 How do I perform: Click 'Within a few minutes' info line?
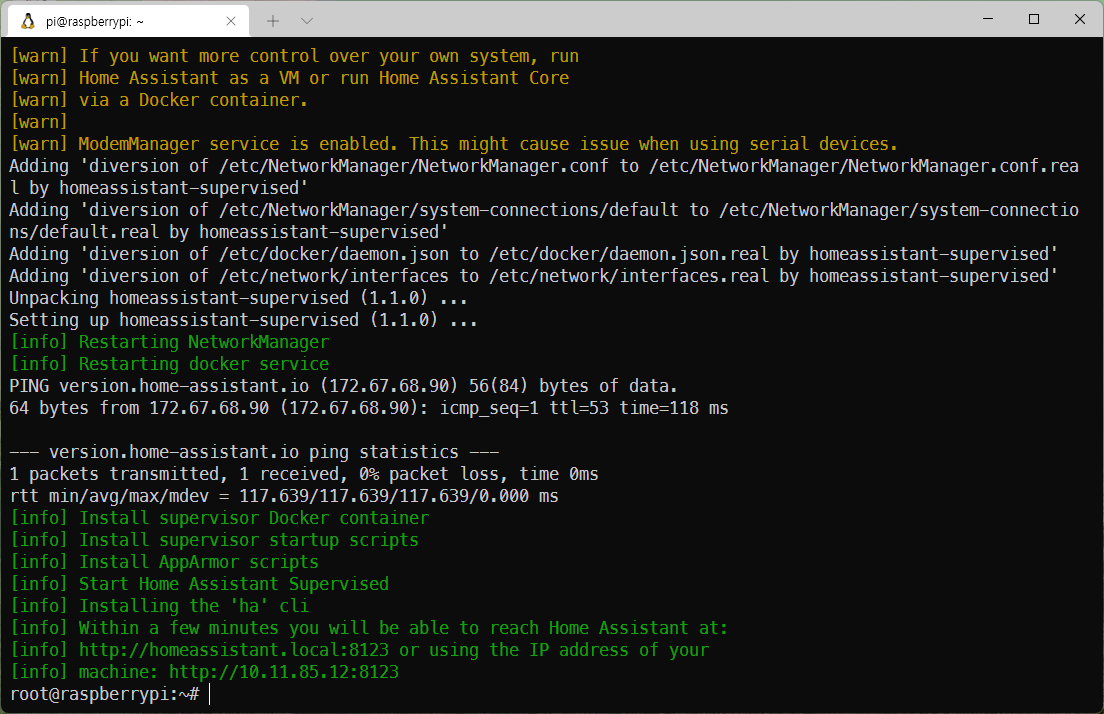tap(369, 628)
